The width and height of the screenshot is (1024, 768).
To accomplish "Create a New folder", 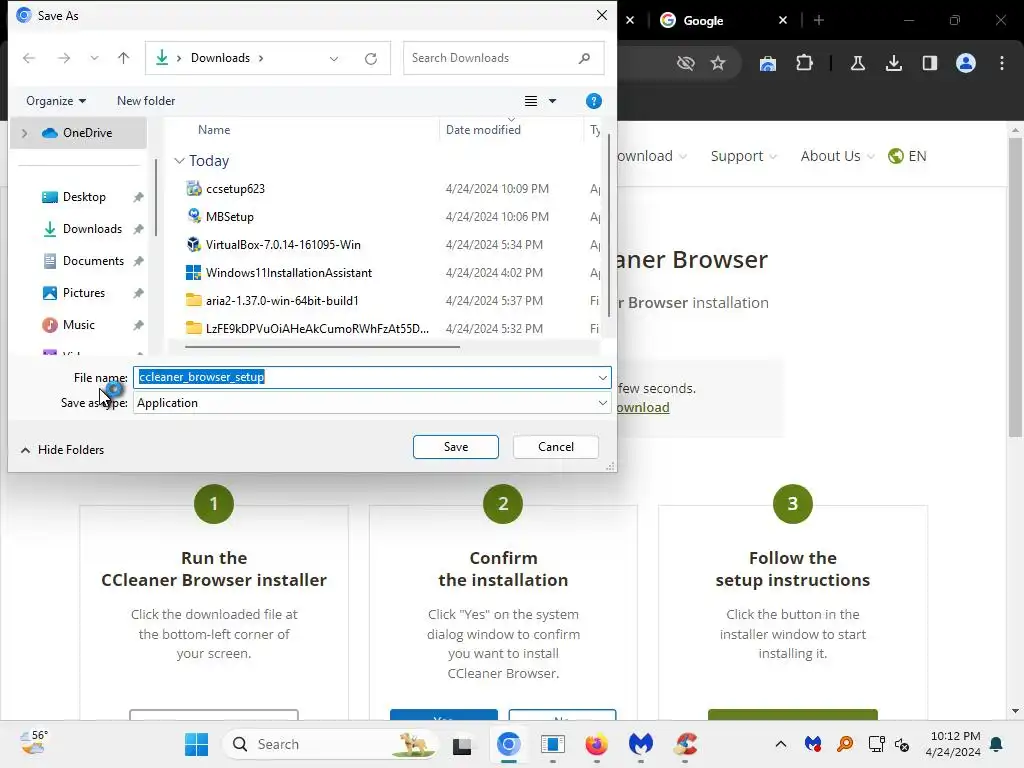I will coord(146,101).
